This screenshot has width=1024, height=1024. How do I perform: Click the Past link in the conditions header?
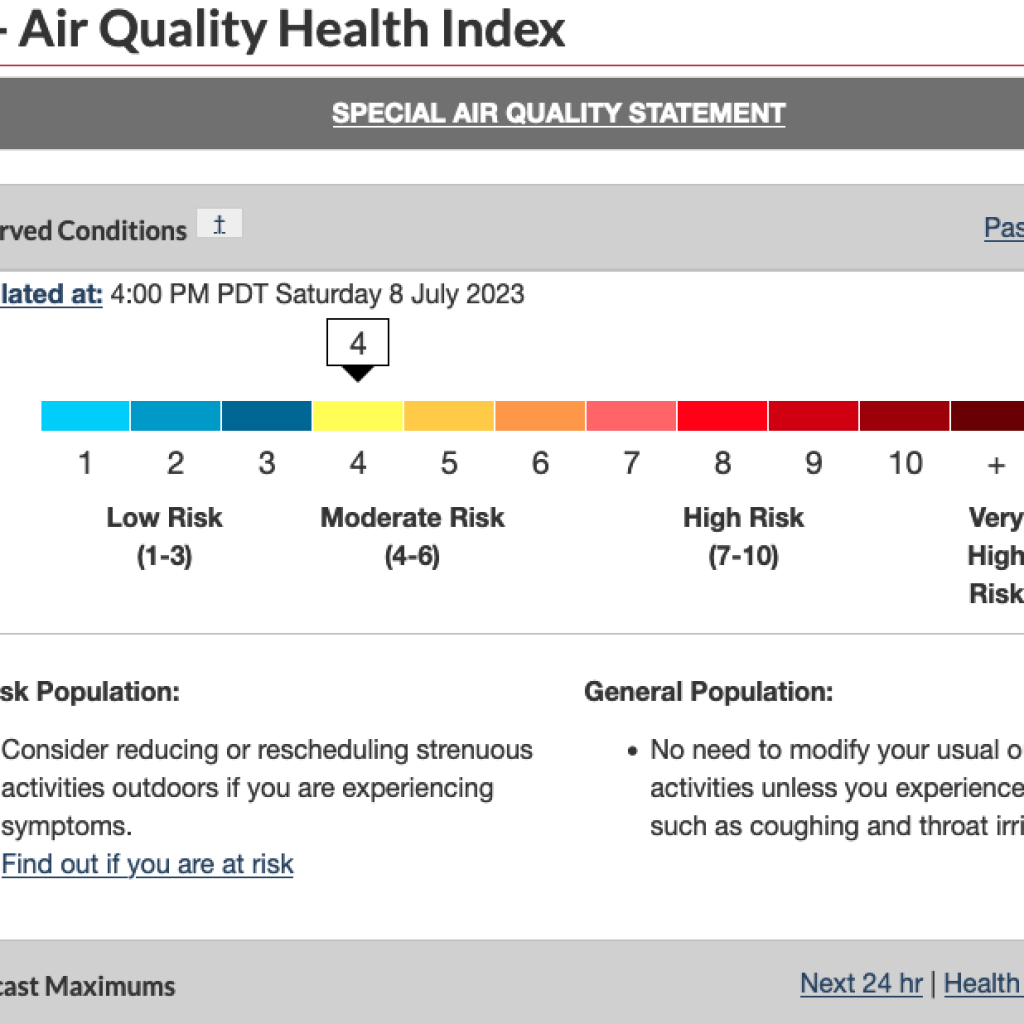(1003, 228)
